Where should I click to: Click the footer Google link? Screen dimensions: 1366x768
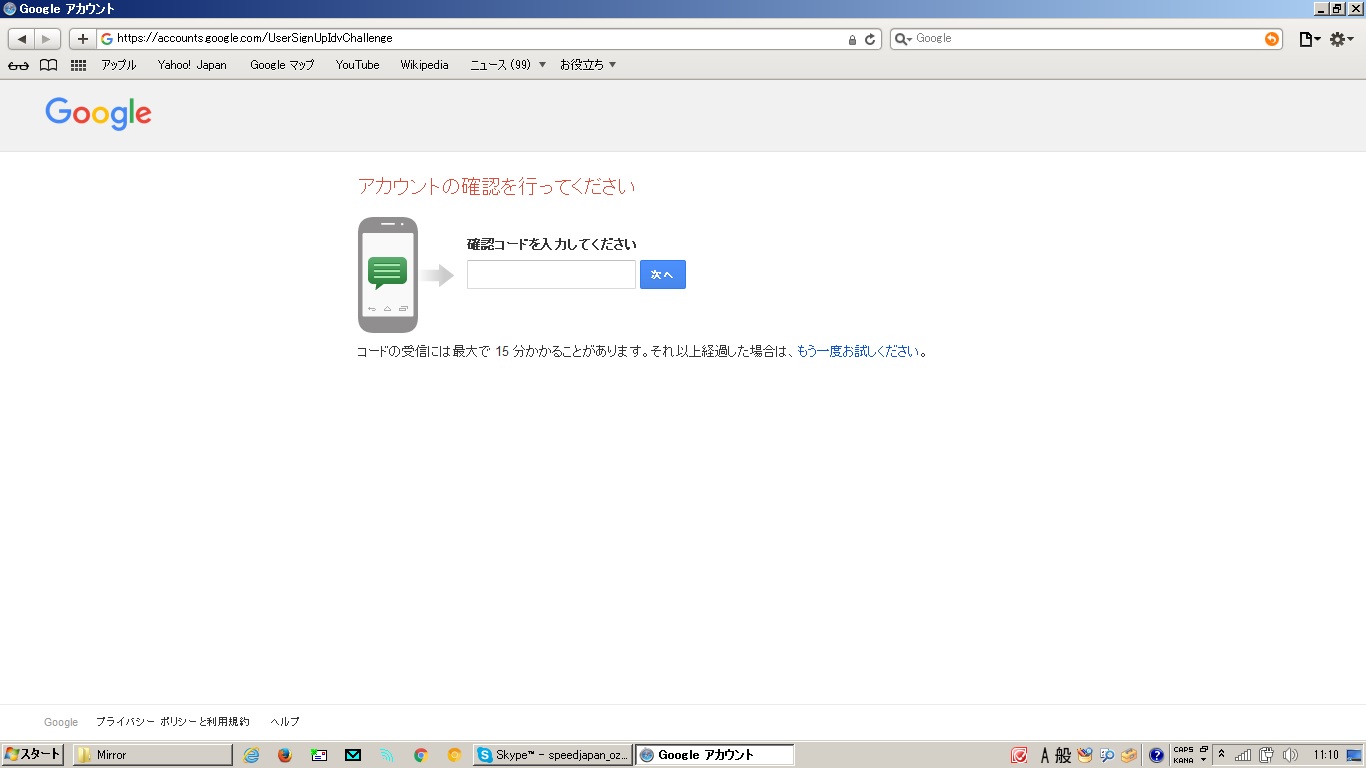pyautogui.click(x=61, y=722)
